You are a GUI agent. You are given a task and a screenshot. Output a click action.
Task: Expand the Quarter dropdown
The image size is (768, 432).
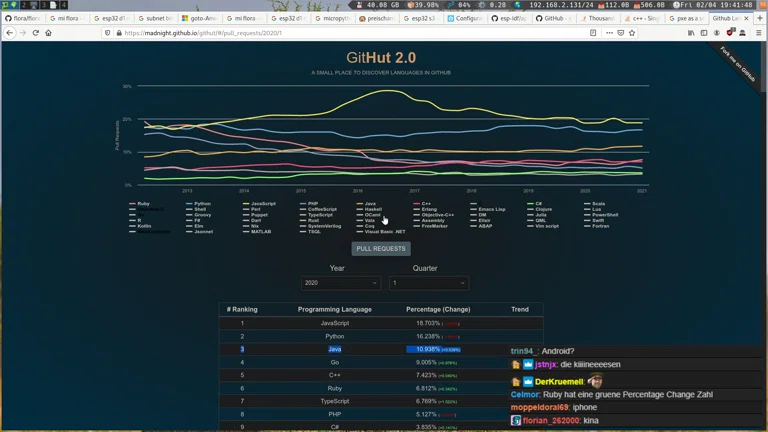(428, 283)
